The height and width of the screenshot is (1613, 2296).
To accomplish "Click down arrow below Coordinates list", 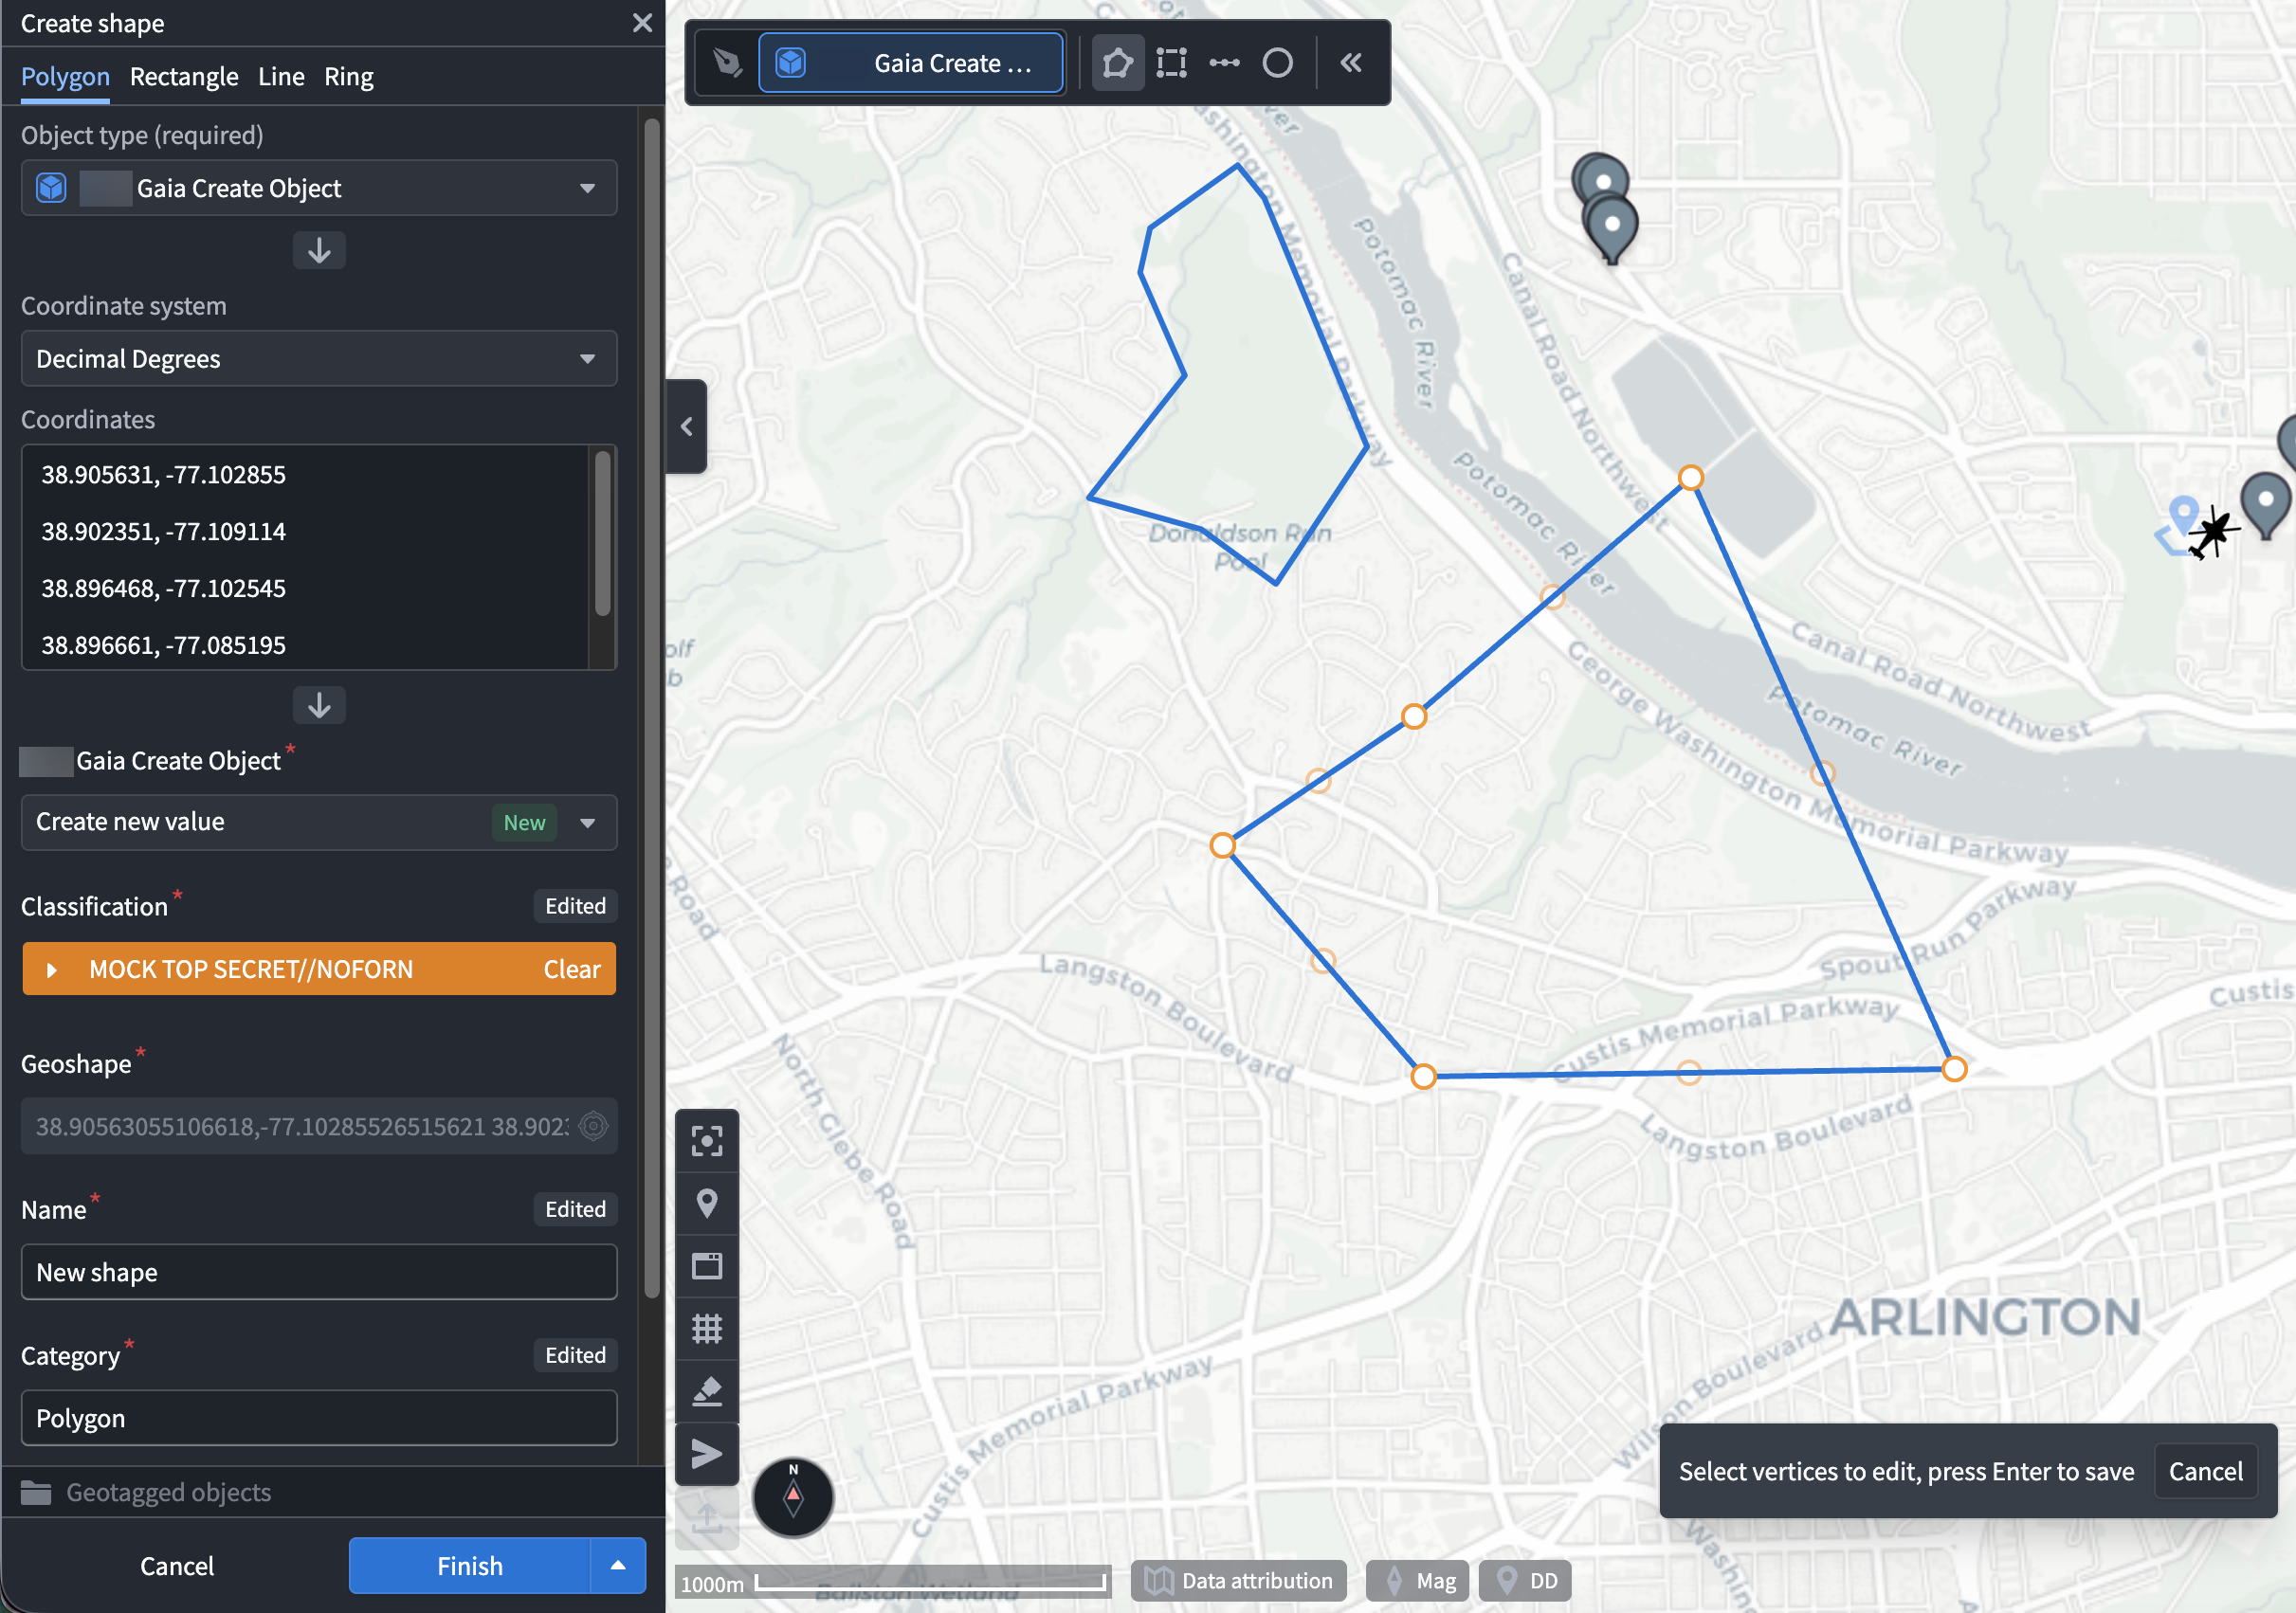I will 319,705.
